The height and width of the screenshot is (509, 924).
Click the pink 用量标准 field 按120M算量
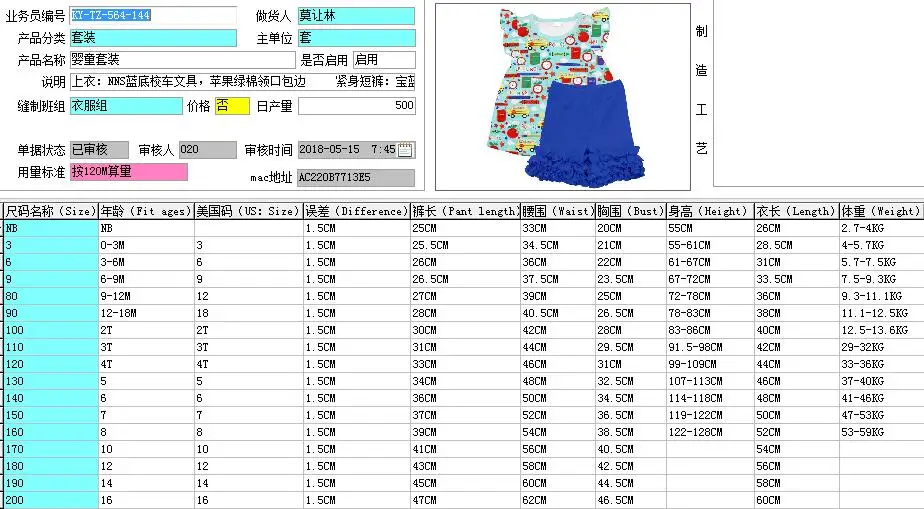coord(128,172)
